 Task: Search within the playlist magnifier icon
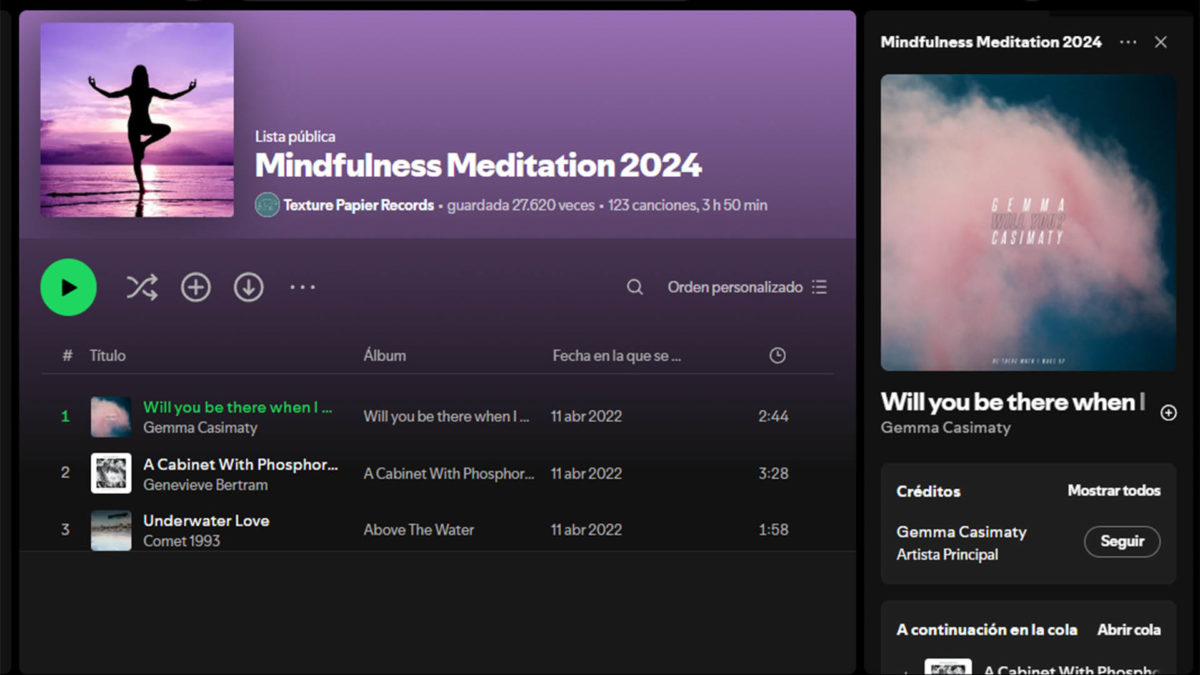tap(635, 288)
